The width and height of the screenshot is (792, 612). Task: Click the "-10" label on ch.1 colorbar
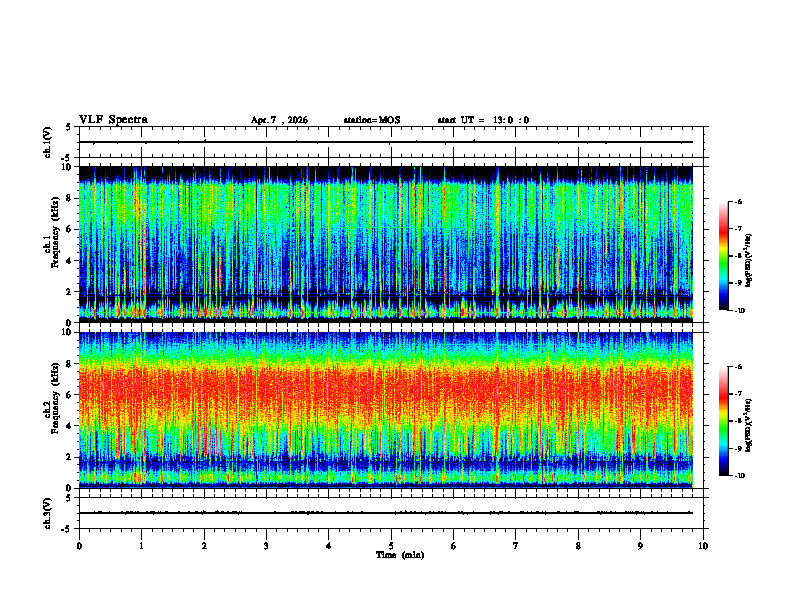[740, 311]
